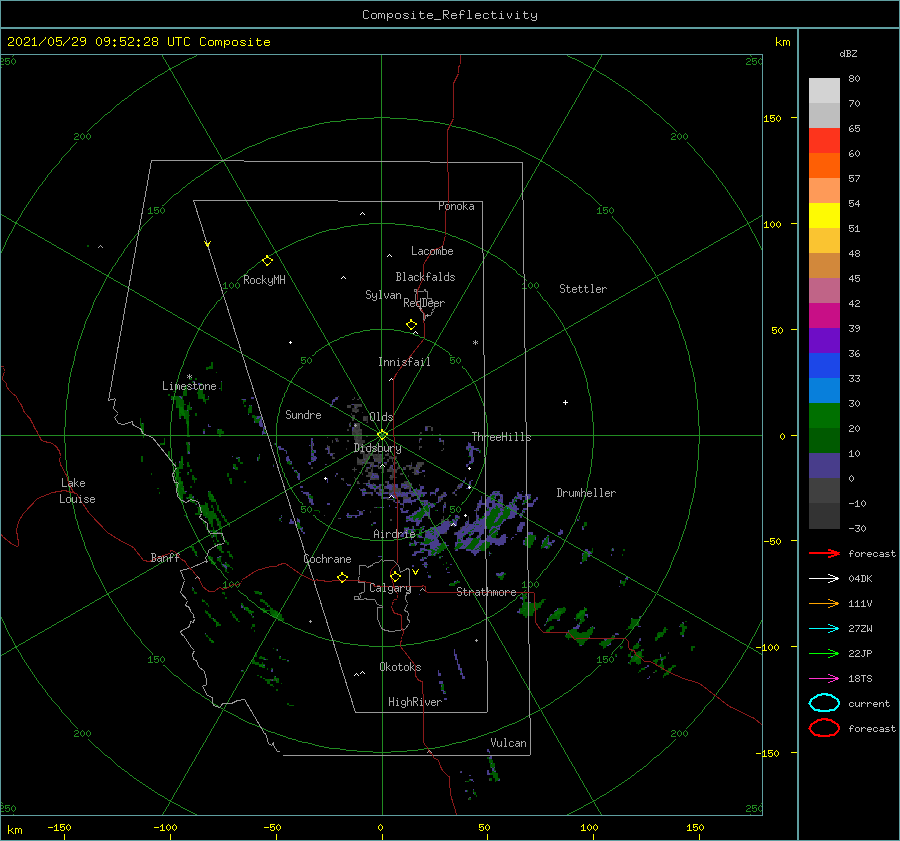The width and height of the screenshot is (900, 841).
Task: Click the HighRiver label
Action: pyautogui.click(x=415, y=702)
